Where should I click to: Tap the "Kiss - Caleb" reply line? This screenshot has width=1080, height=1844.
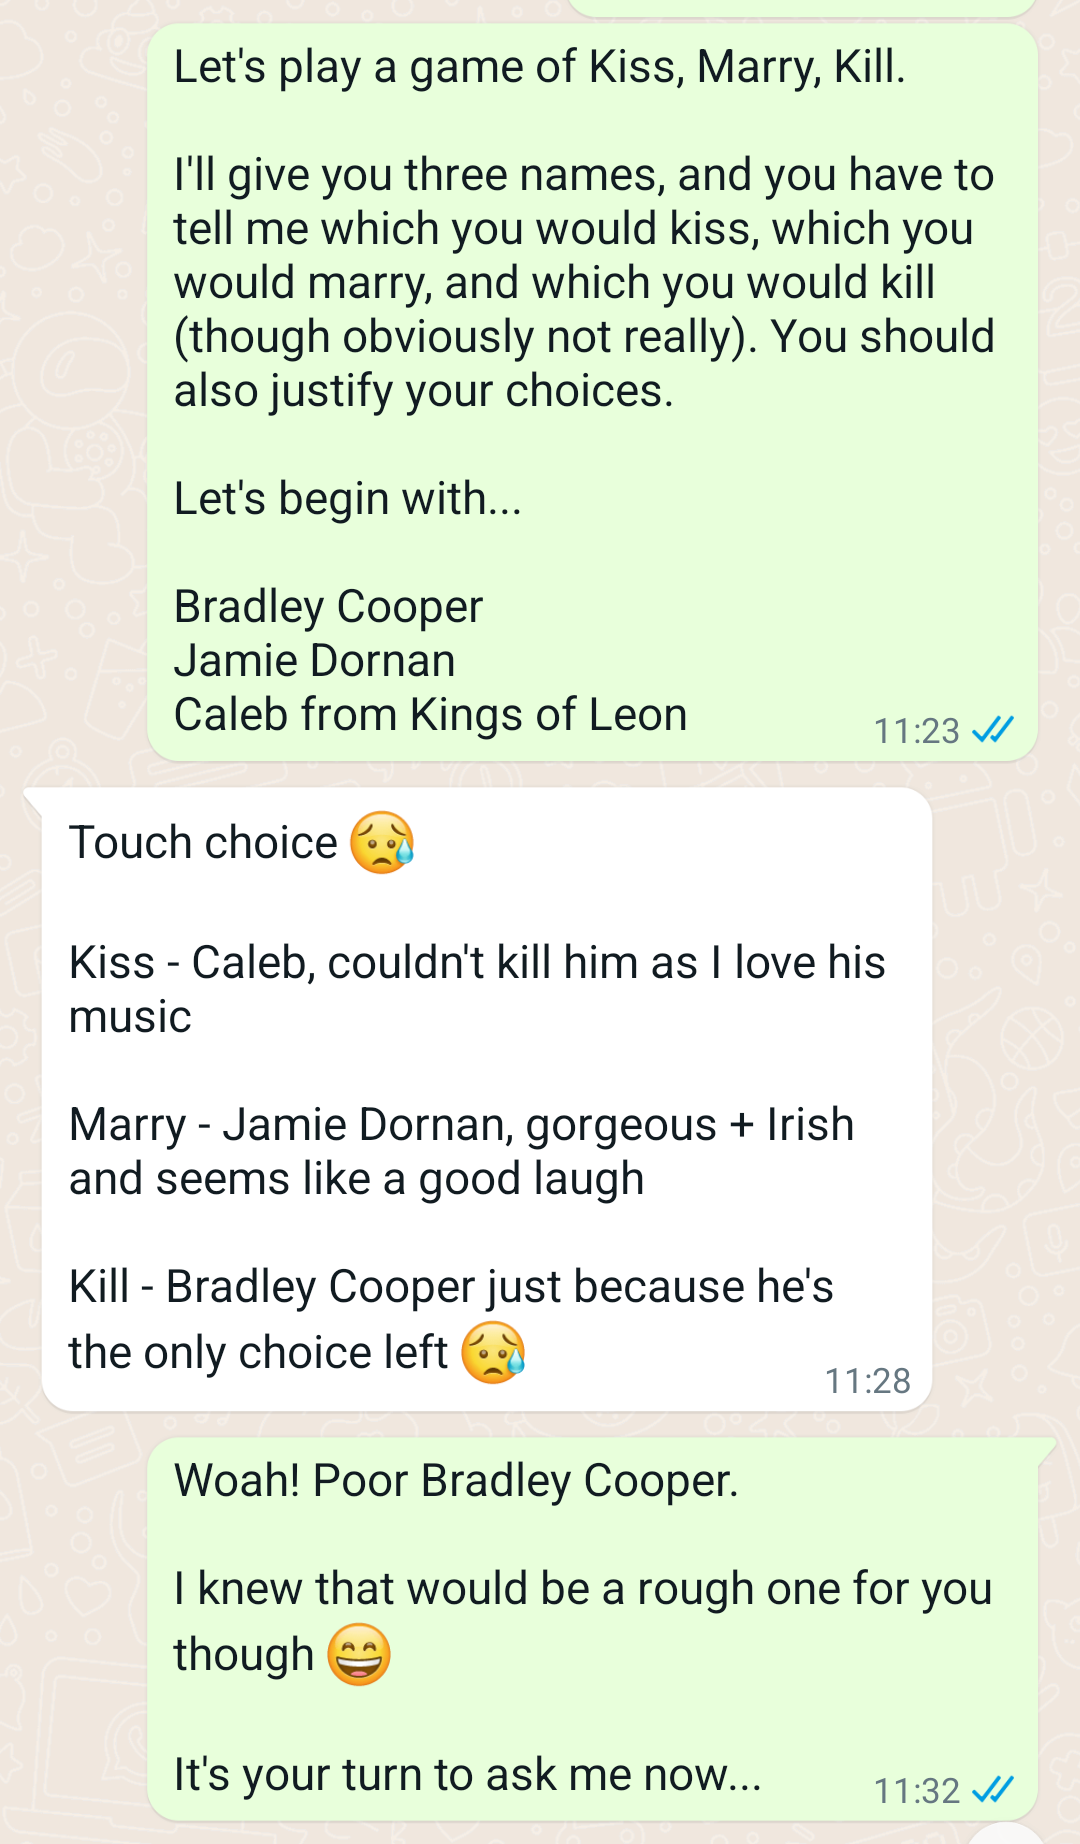(477, 989)
